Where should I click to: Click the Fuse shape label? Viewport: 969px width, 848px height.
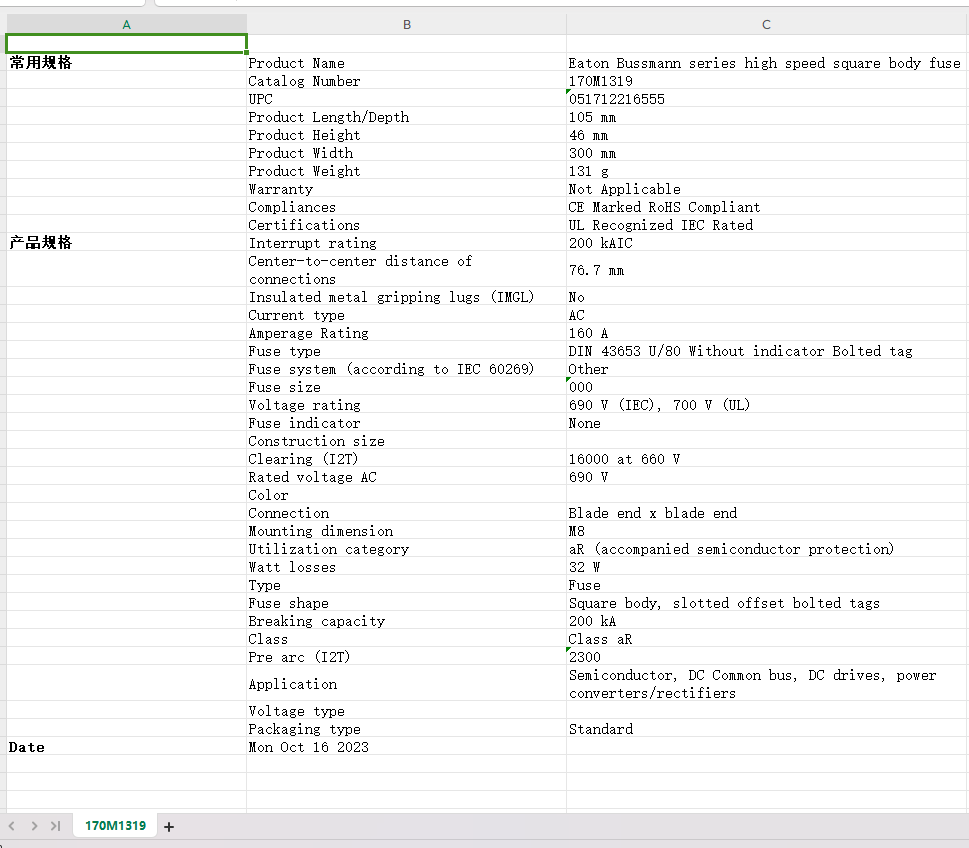(407, 603)
